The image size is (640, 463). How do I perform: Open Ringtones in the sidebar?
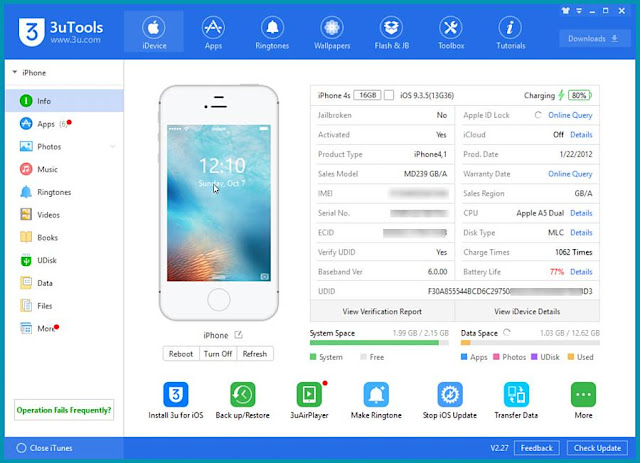[x=64, y=192]
